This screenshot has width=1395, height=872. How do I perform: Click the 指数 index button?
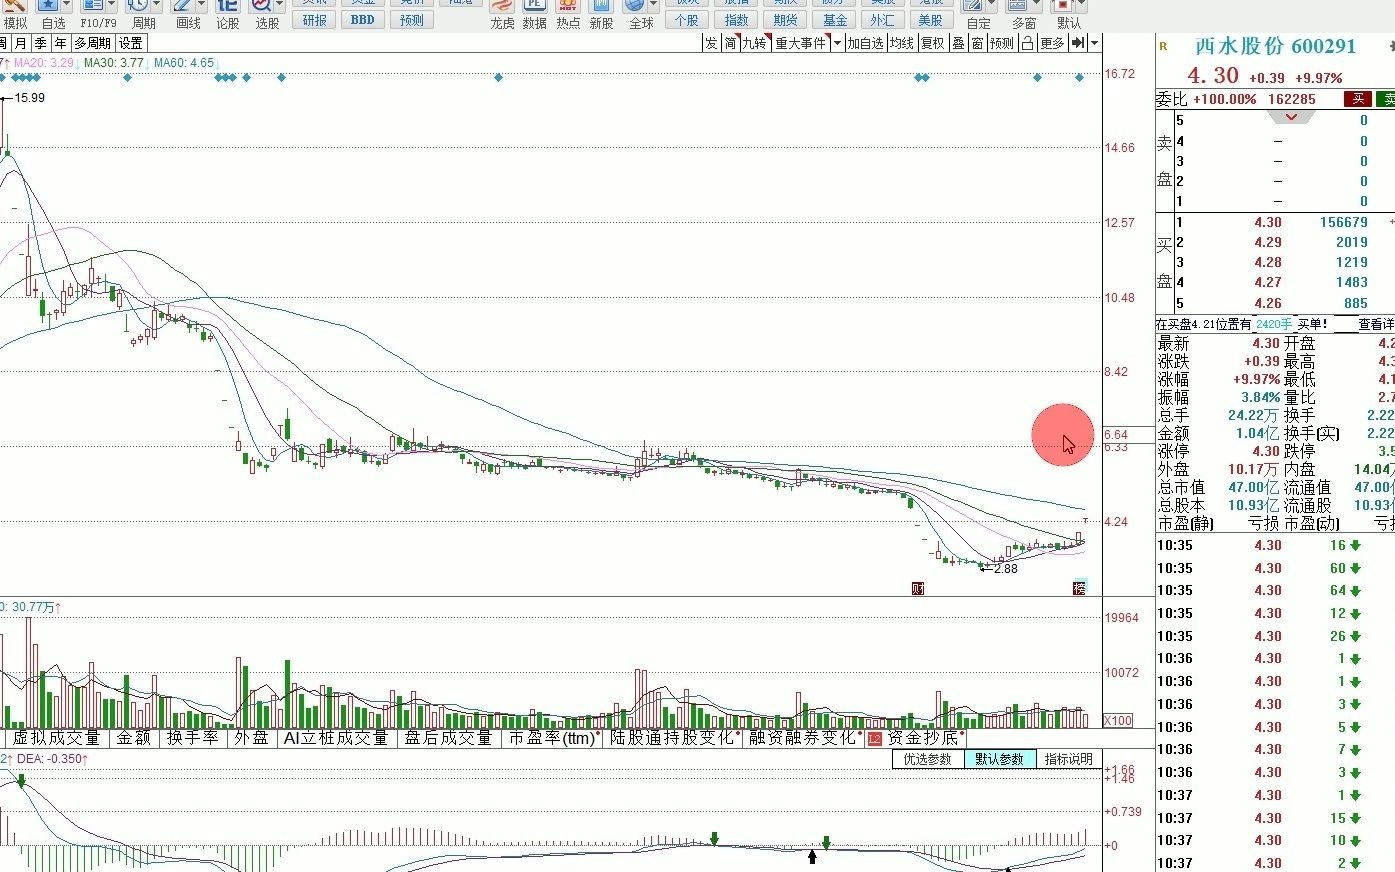point(737,20)
